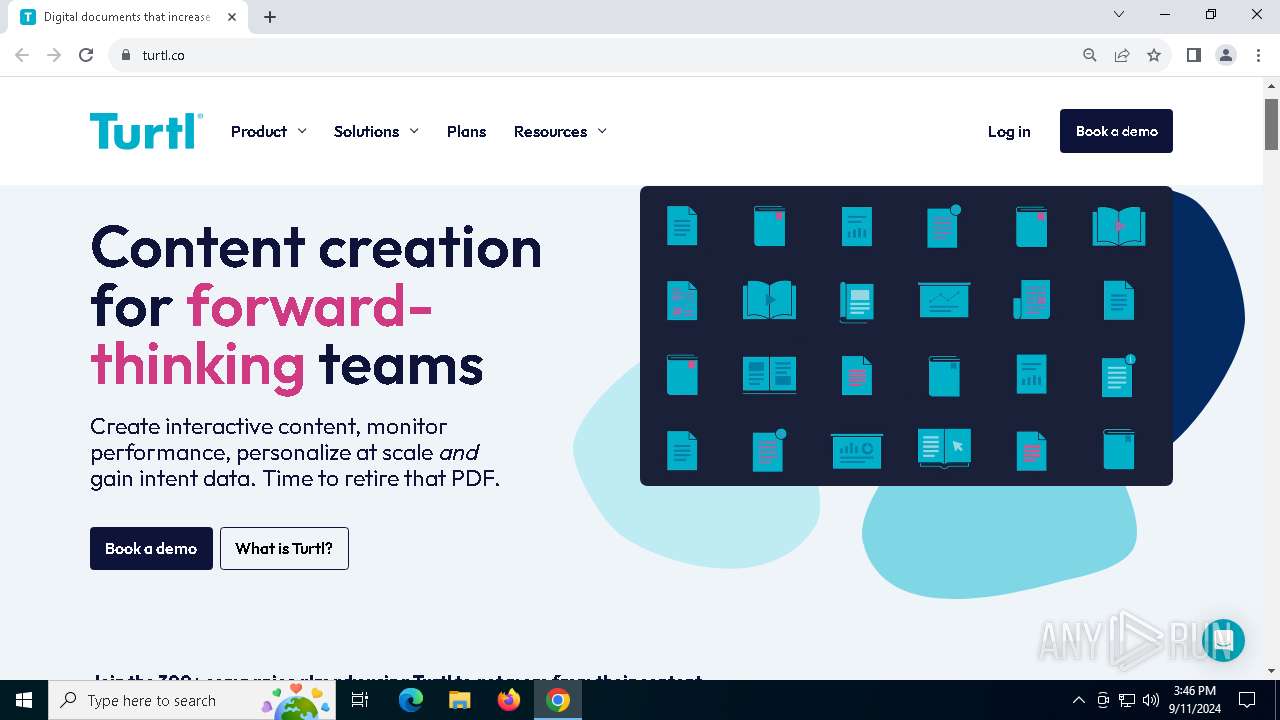The image size is (1280, 720).
Task: Click the Type here to search box
Action: pyautogui.click(x=192, y=700)
